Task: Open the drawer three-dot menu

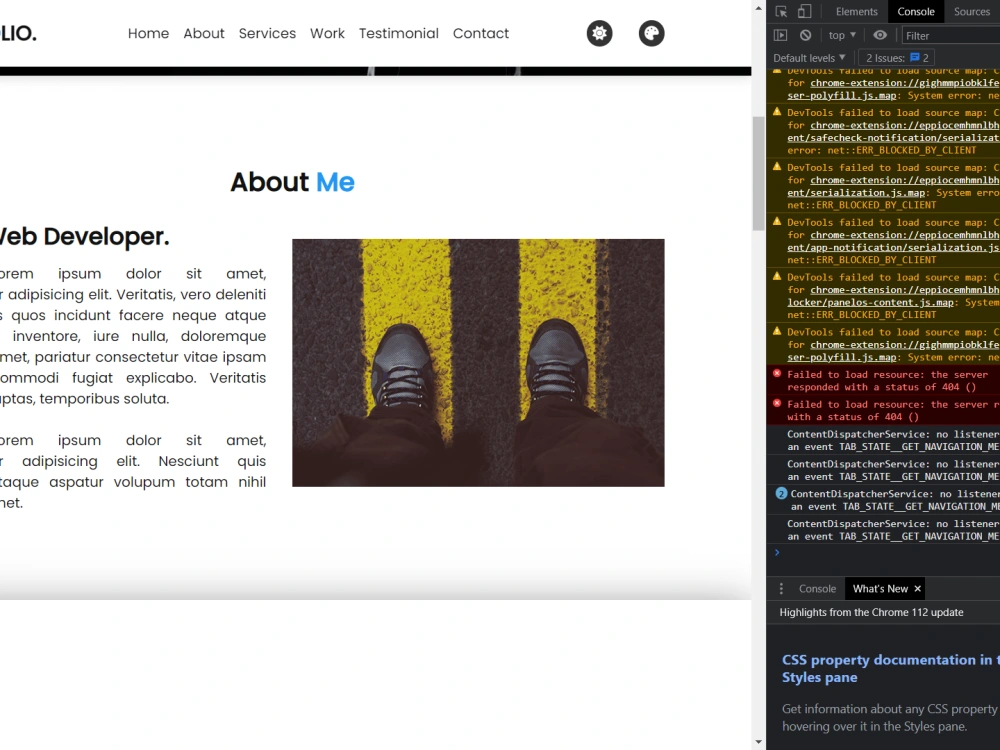Action: coord(781,589)
